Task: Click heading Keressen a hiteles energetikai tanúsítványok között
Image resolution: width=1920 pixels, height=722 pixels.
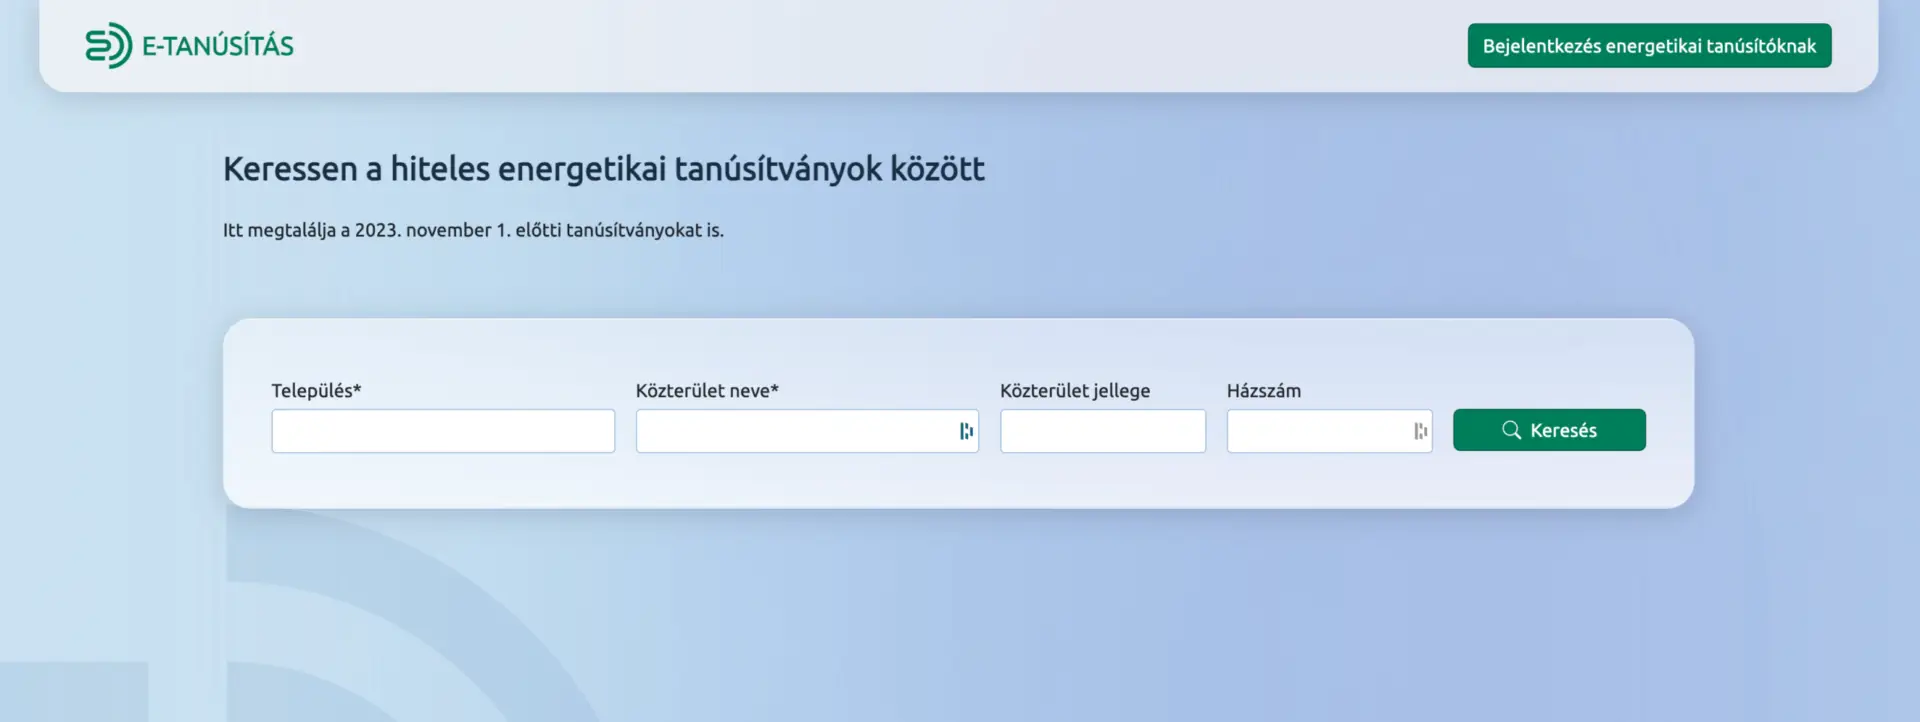Action: point(604,169)
